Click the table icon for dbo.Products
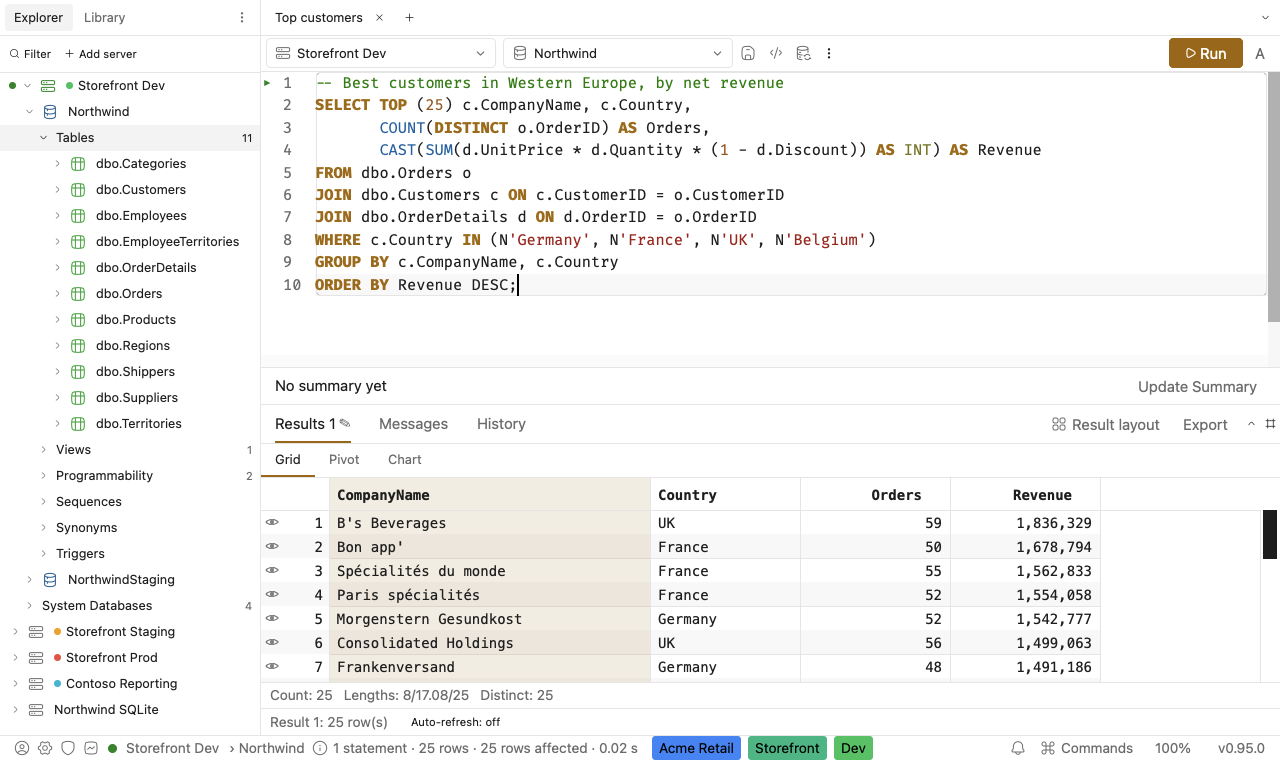The image size is (1280, 761). [78, 320]
